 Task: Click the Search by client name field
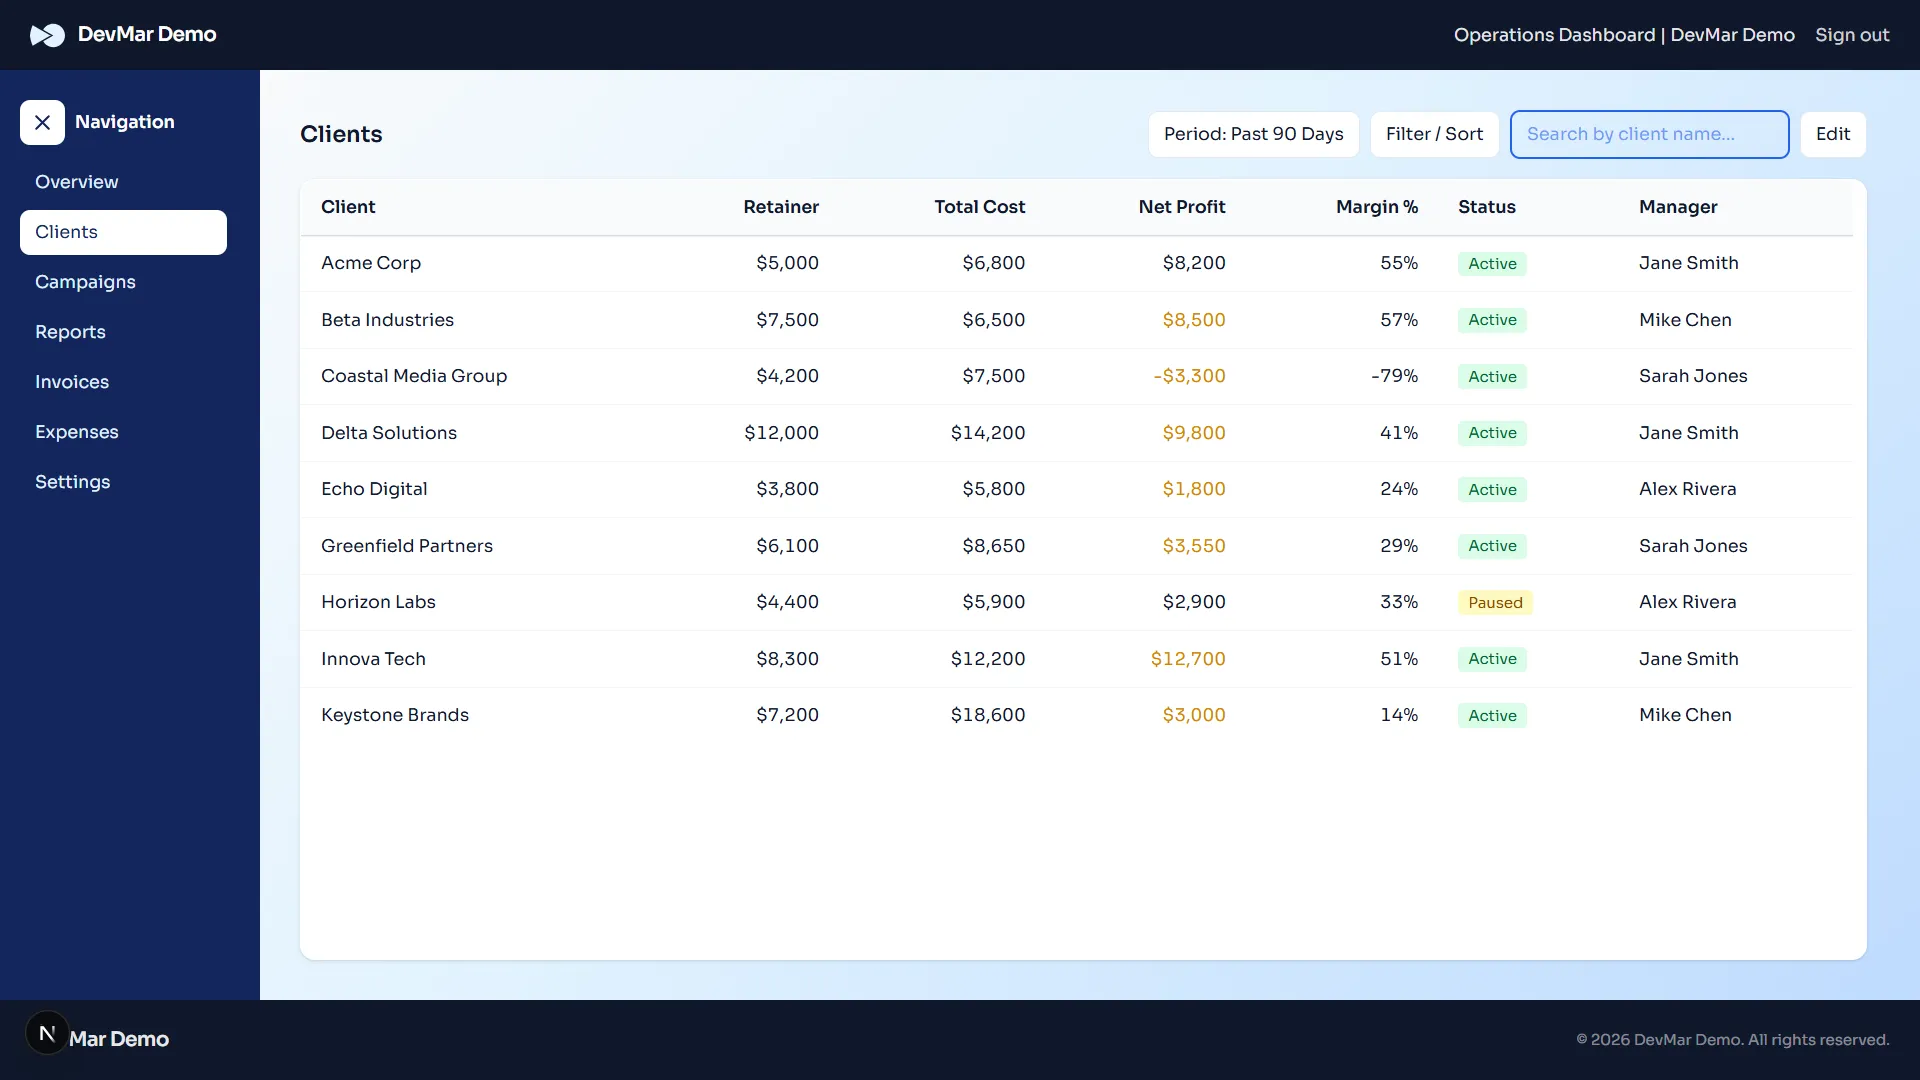pyautogui.click(x=1649, y=134)
